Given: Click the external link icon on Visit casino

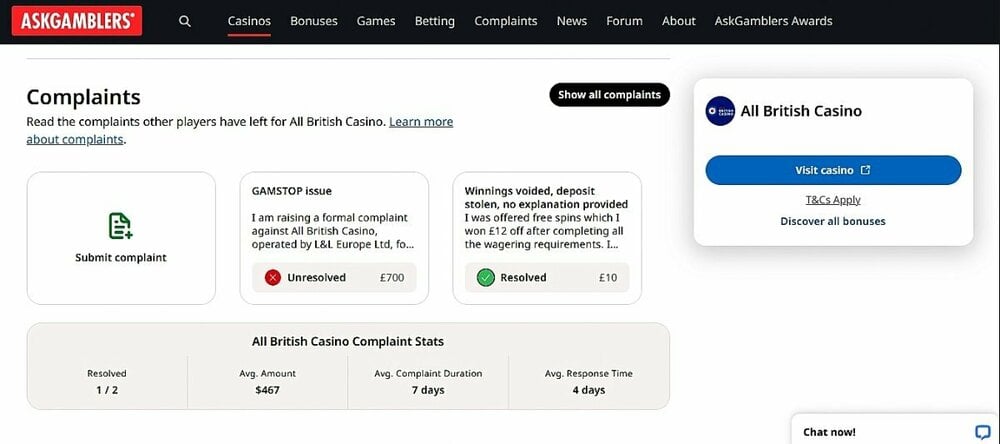Looking at the screenshot, I should tap(865, 170).
